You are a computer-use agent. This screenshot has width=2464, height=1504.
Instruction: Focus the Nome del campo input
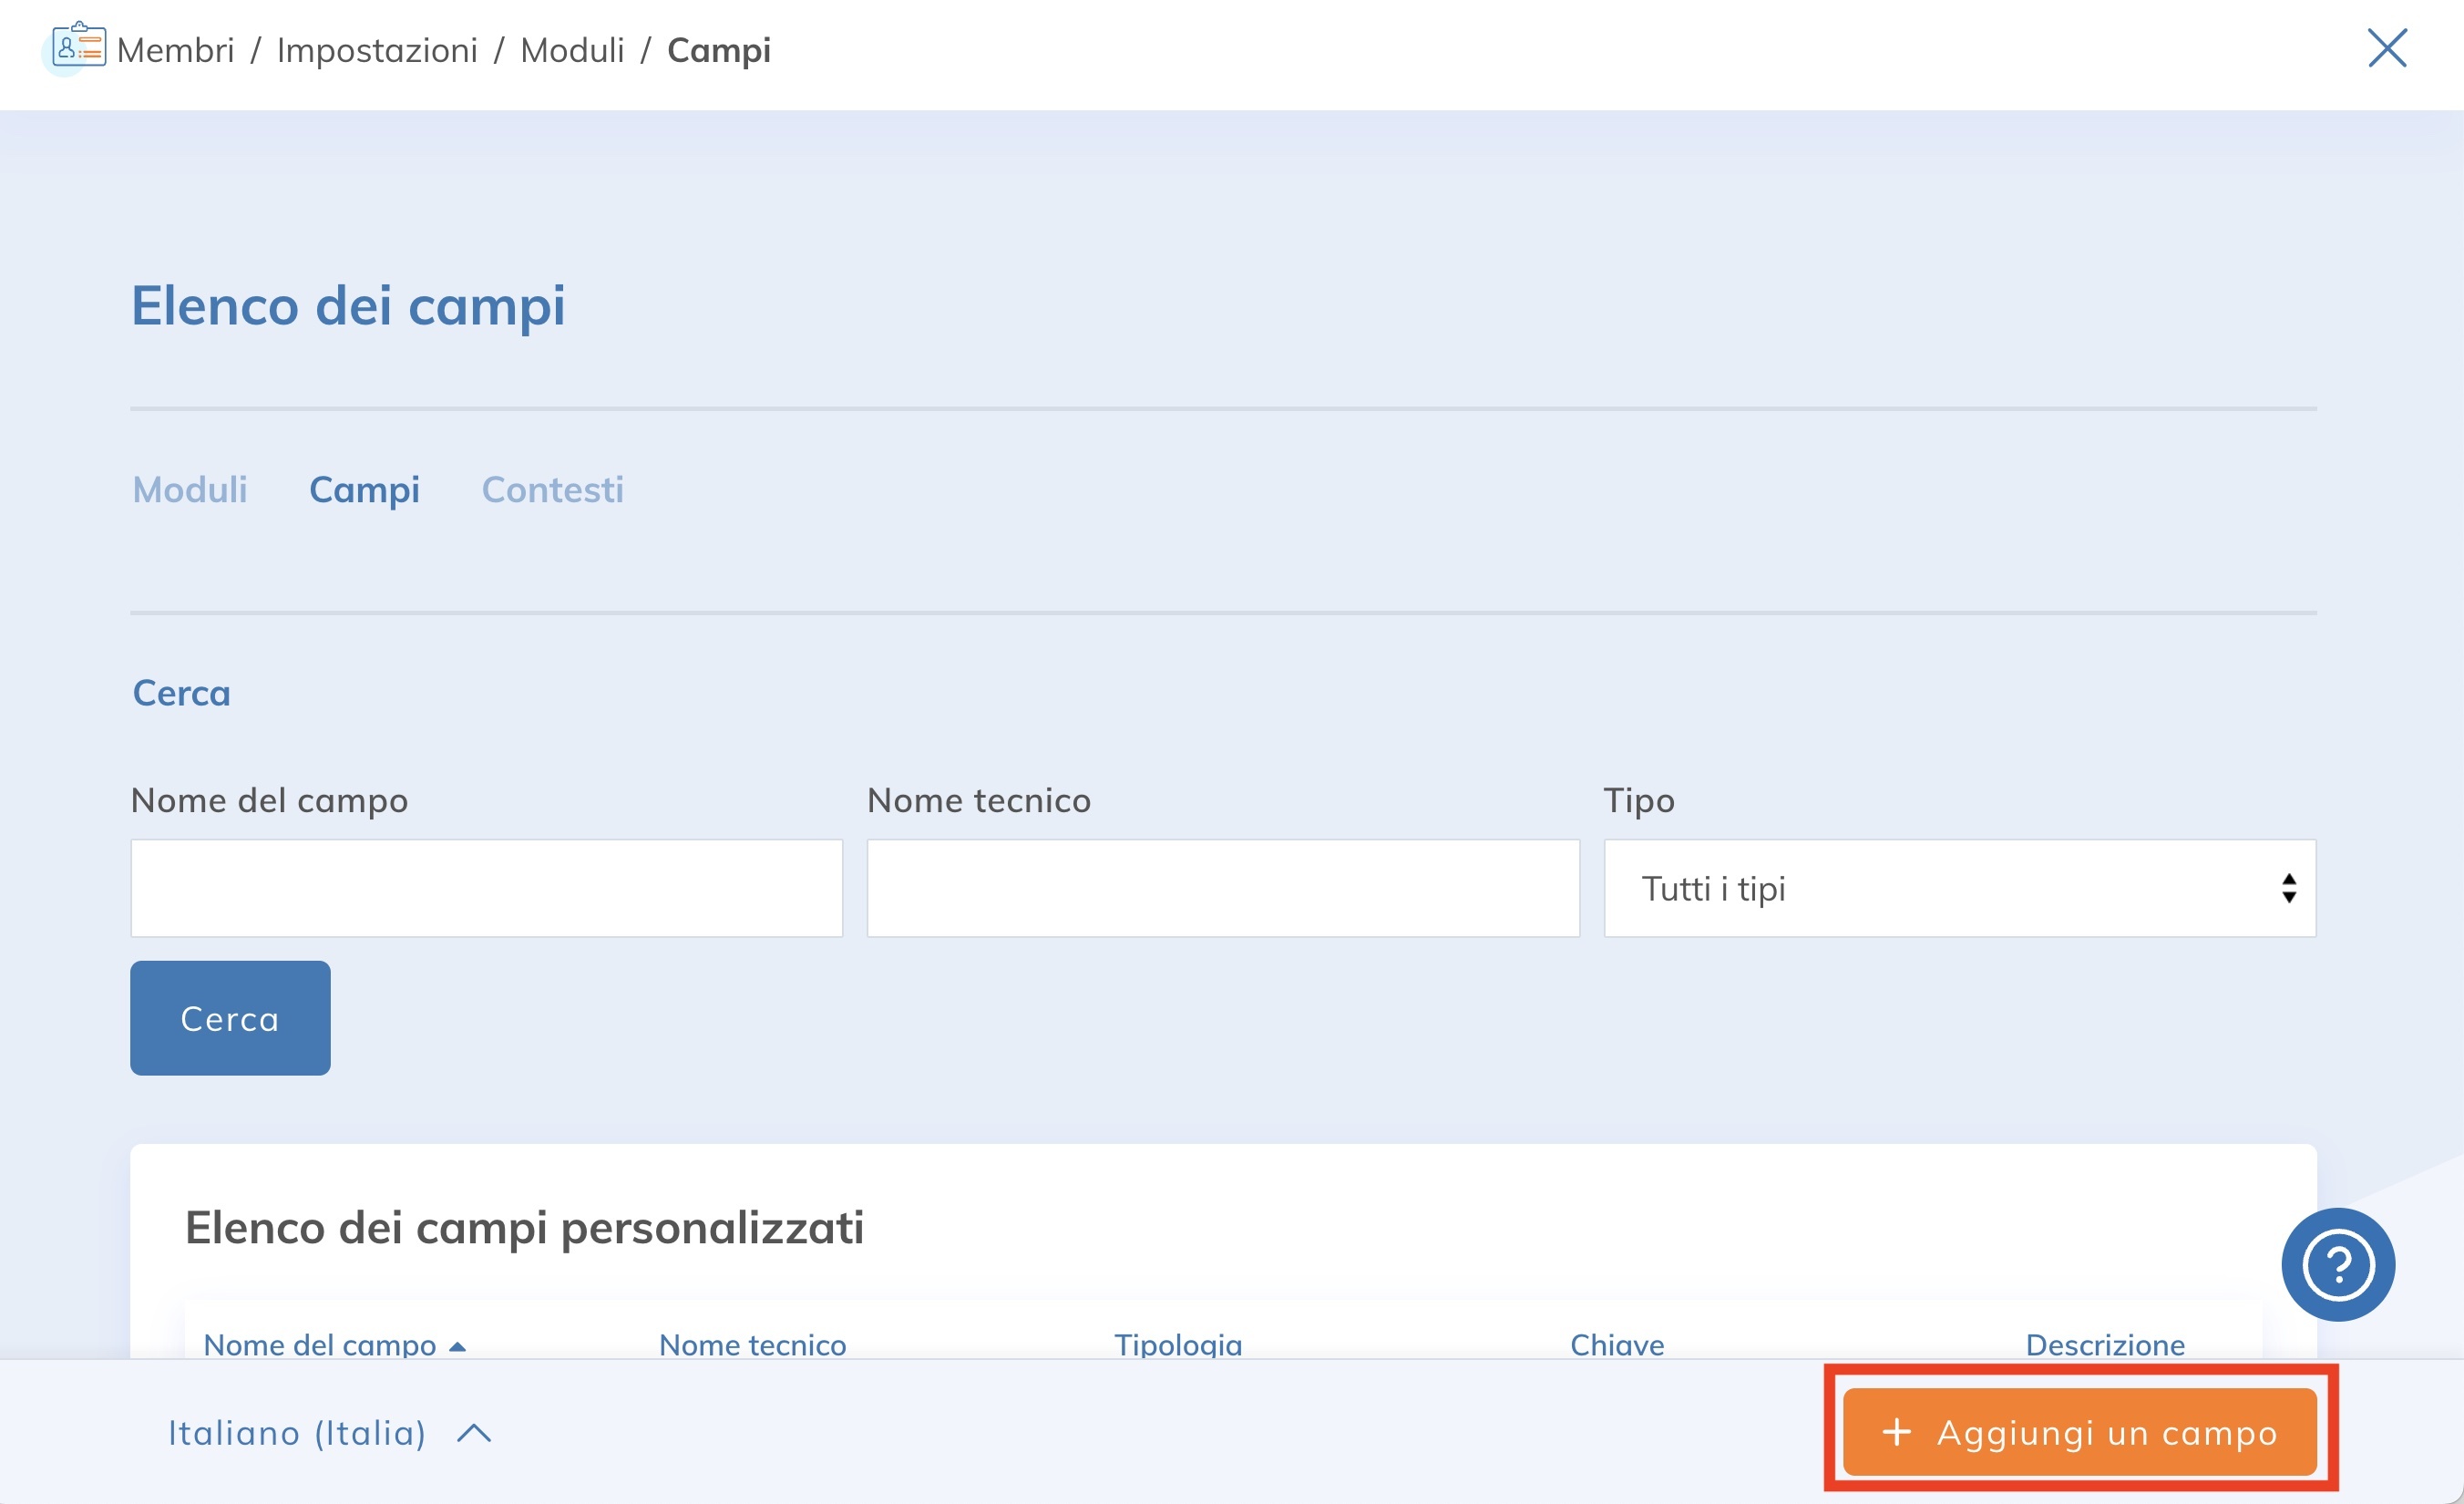coord(486,888)
